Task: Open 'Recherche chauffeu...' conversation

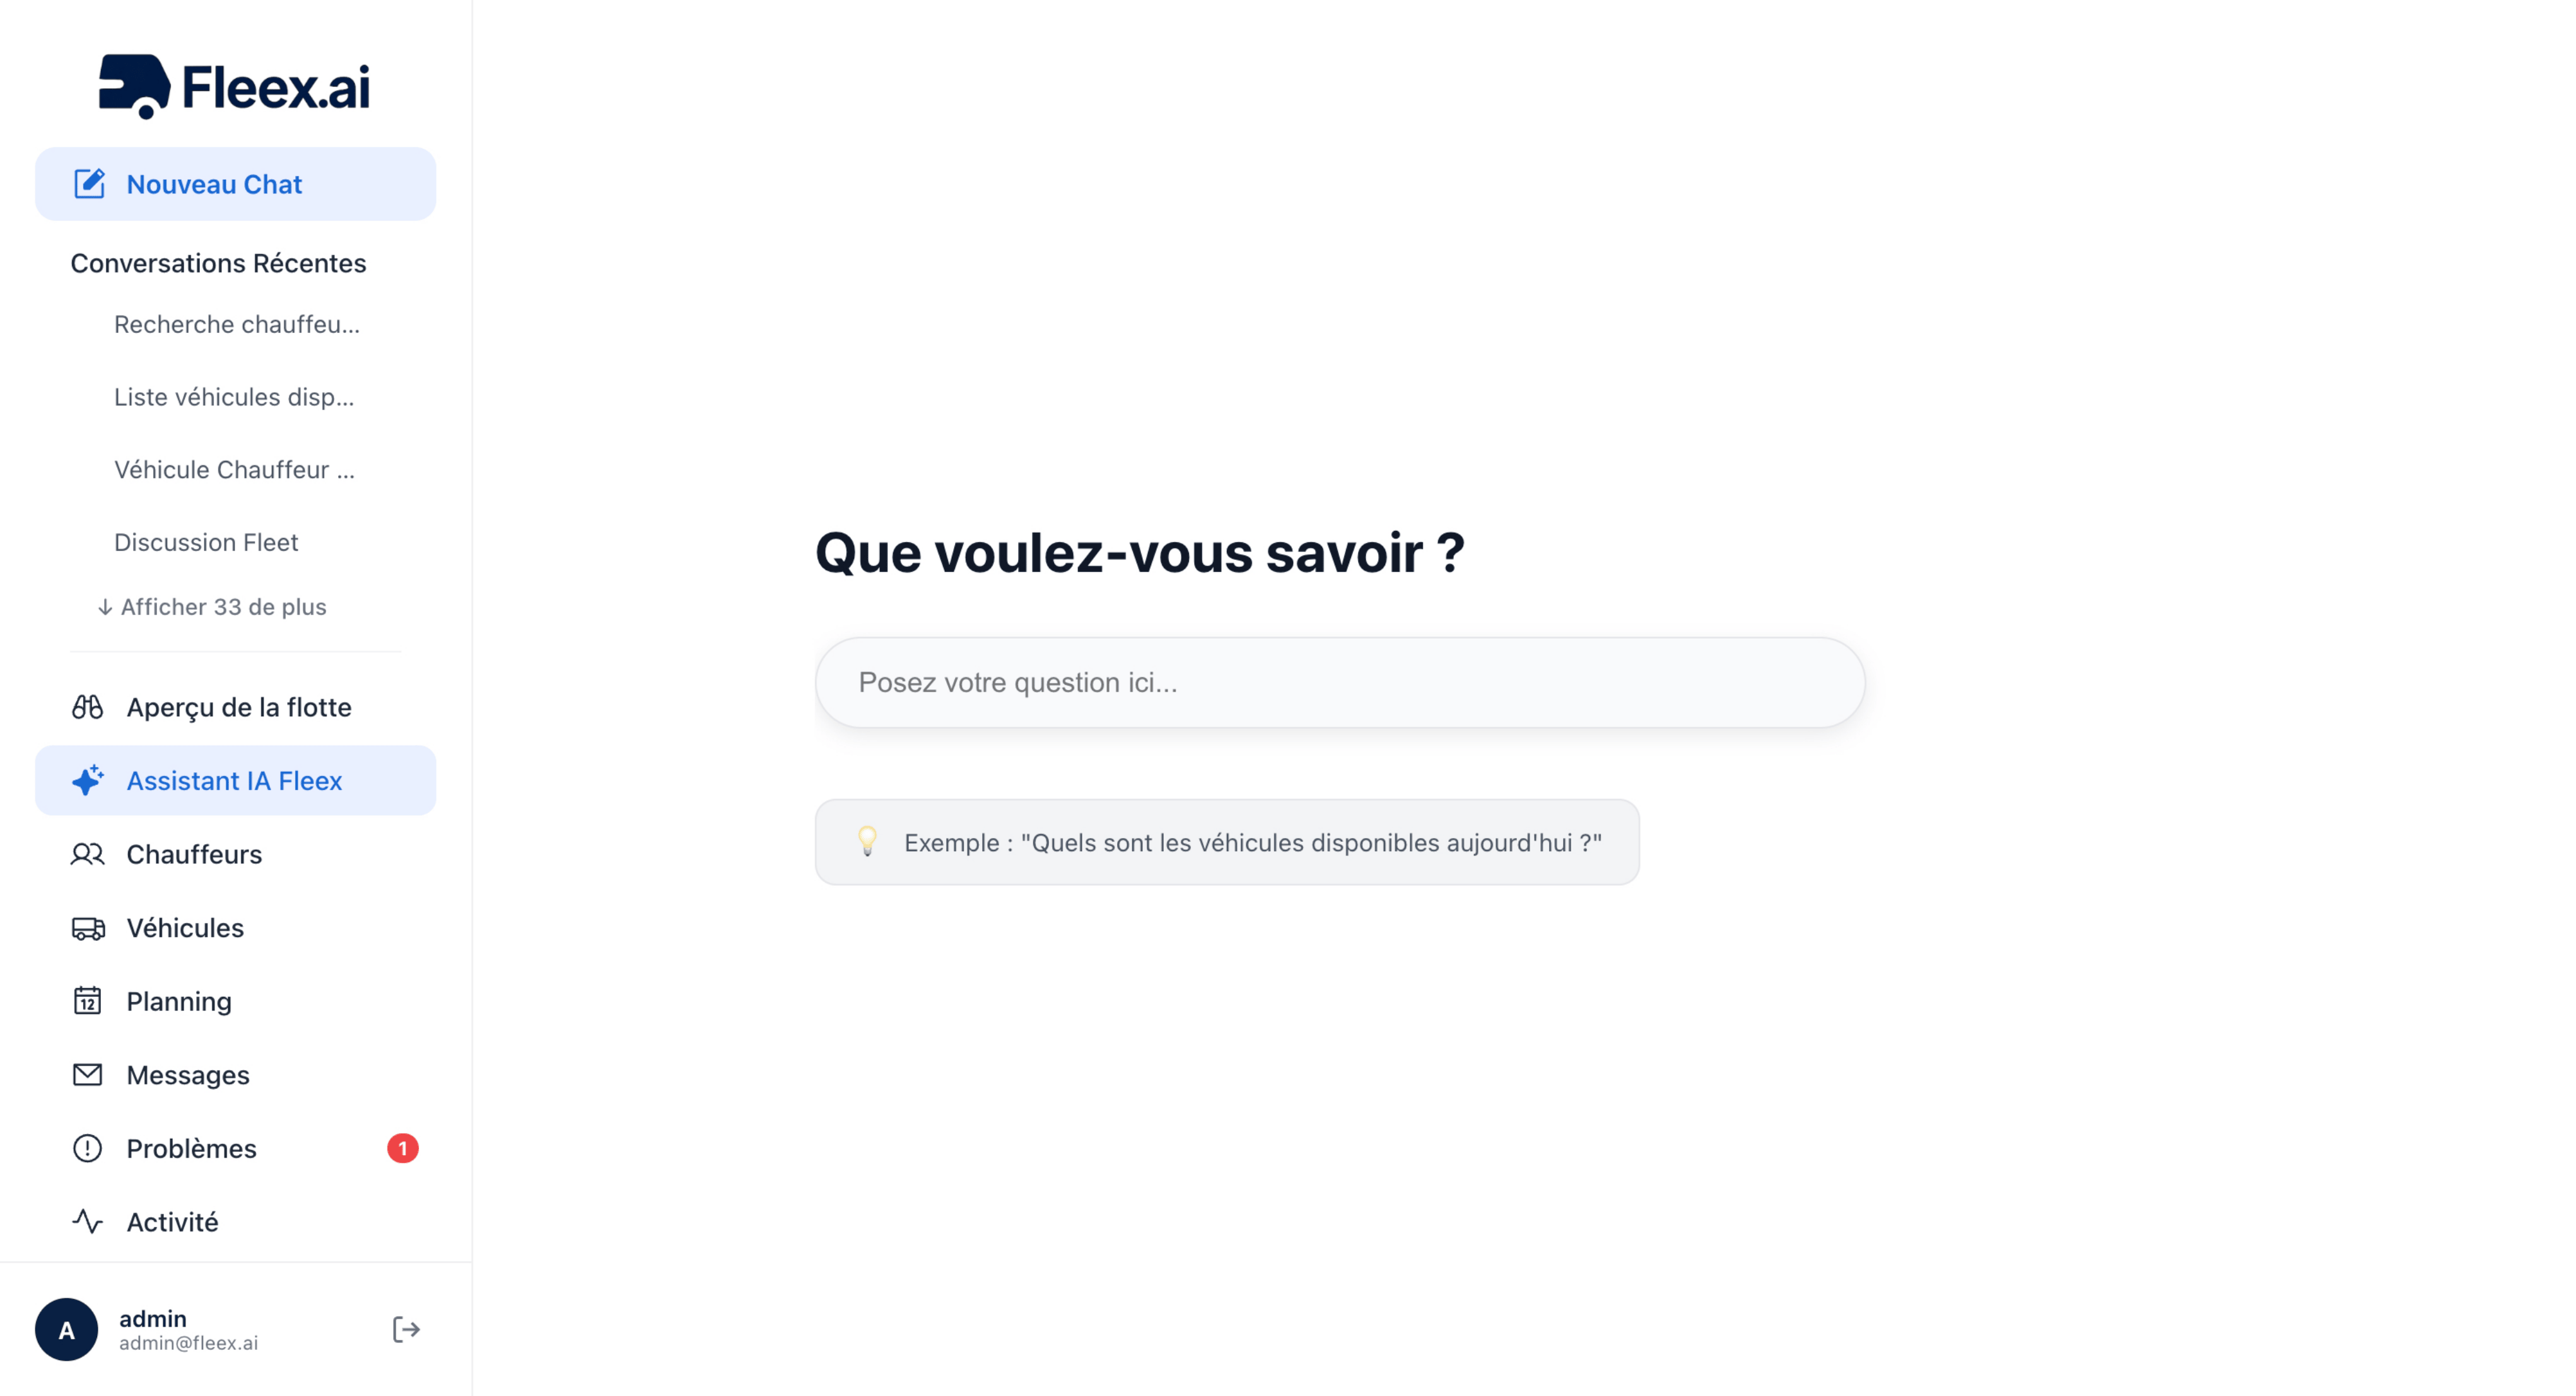Action: (x=237, y=324)
